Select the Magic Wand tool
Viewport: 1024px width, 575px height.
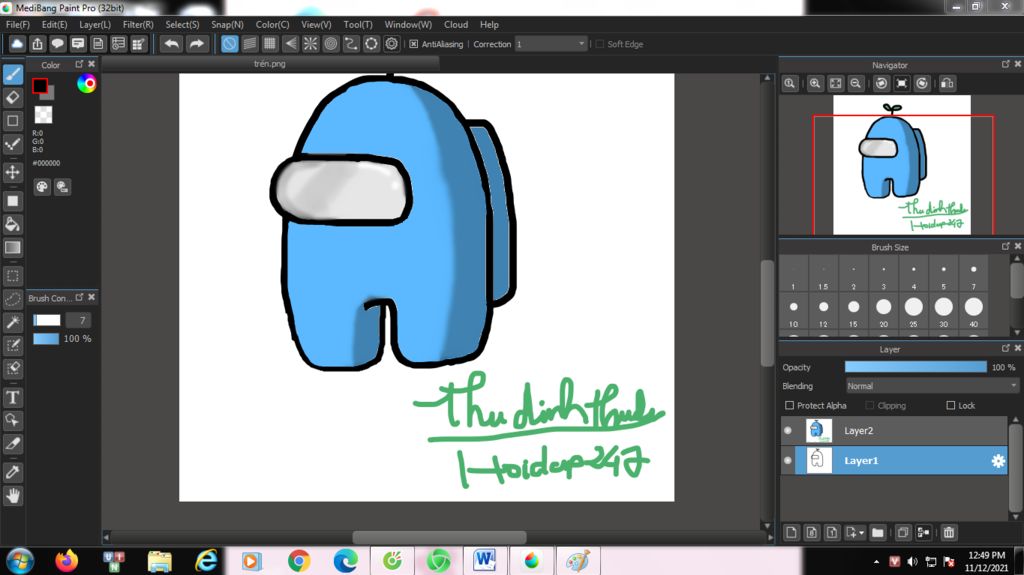13,321
